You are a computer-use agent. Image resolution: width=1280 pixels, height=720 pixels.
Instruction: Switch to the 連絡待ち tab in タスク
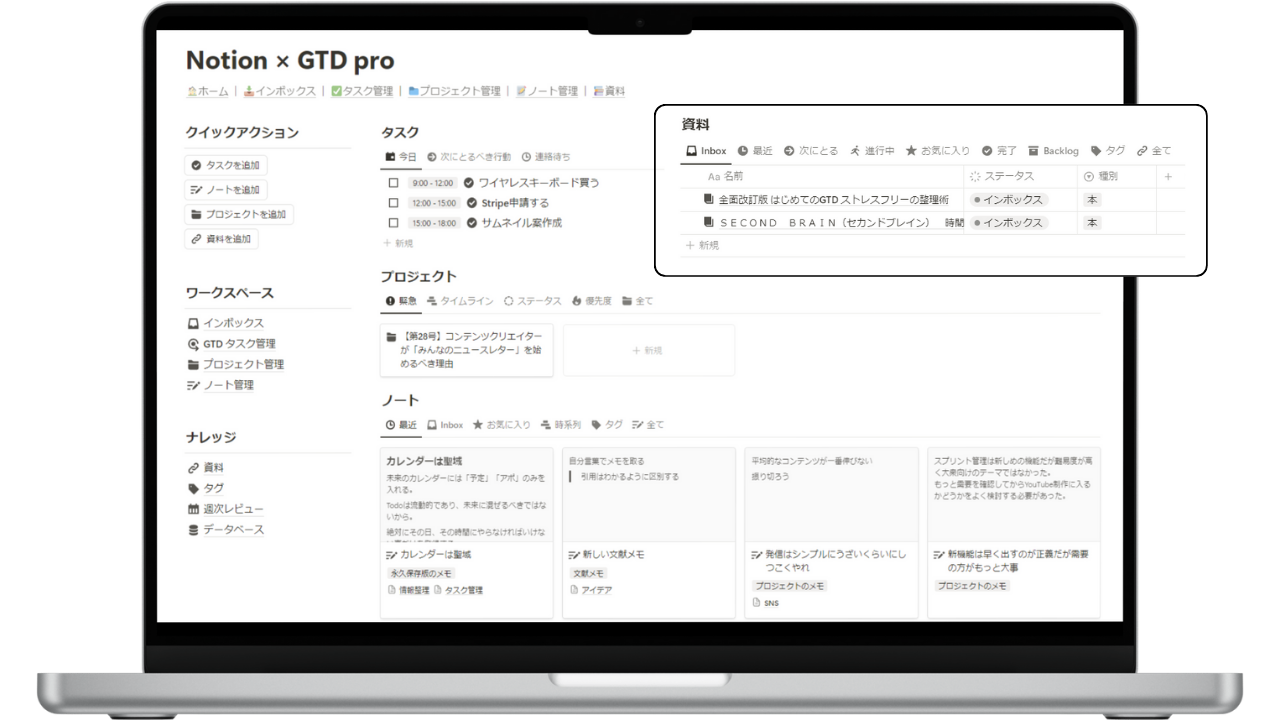click(x=547, y=157)
